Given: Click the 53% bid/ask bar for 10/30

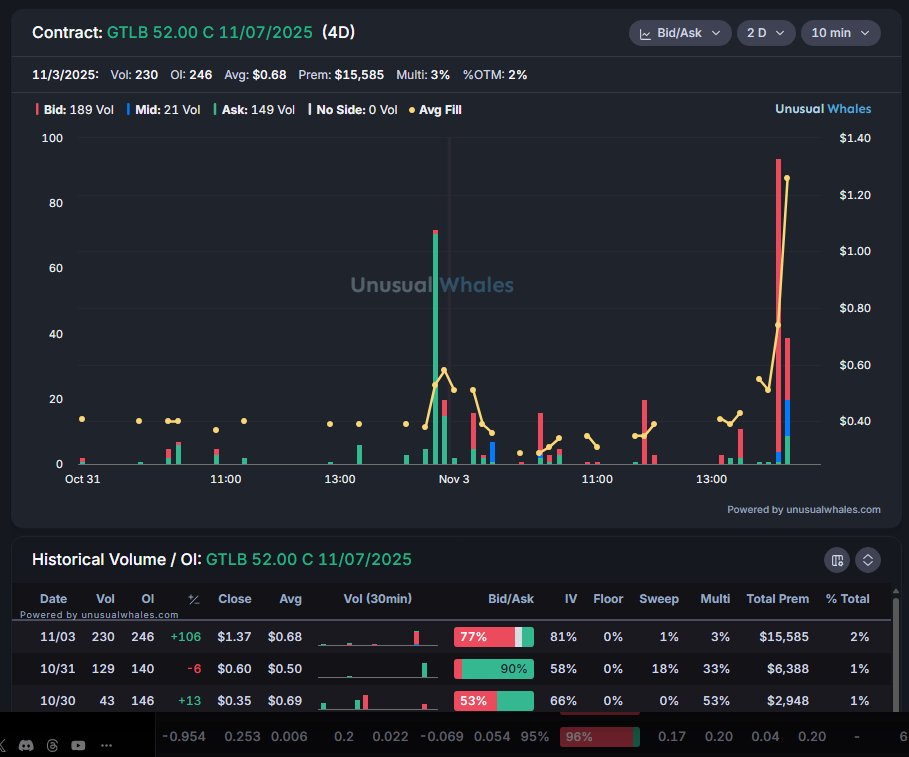Looking at the screenshot, I should 494,701.
